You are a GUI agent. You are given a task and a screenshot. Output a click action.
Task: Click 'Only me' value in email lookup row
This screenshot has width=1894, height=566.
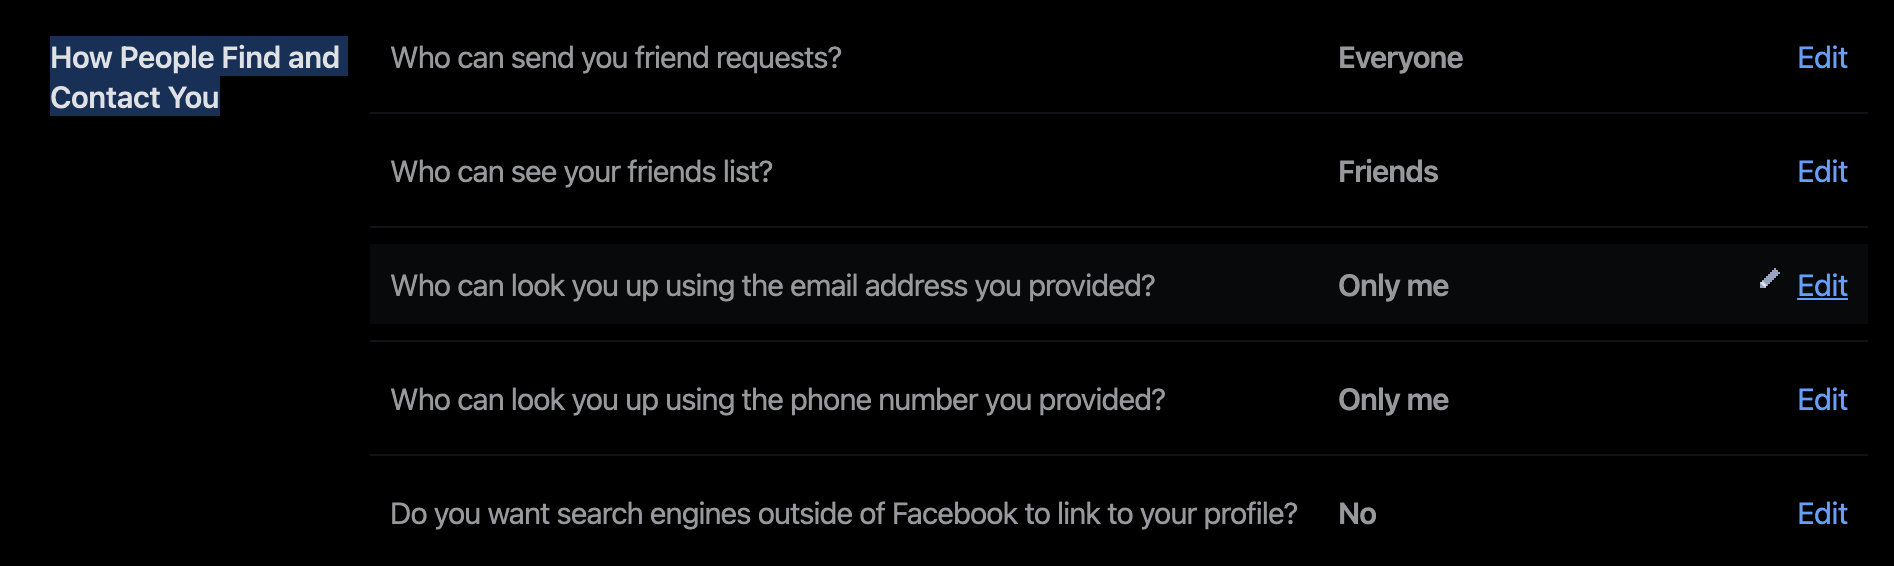pyautogui.click(x=1393, y=286)
